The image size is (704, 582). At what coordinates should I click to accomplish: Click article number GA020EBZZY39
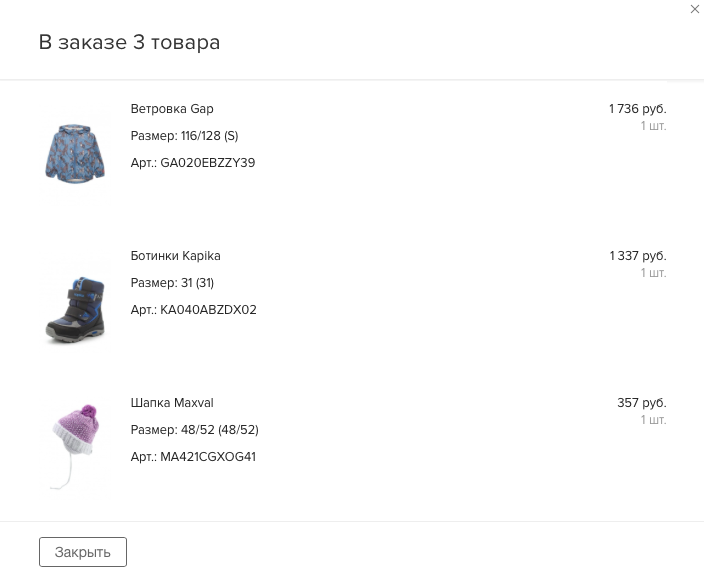click(208, 163)
